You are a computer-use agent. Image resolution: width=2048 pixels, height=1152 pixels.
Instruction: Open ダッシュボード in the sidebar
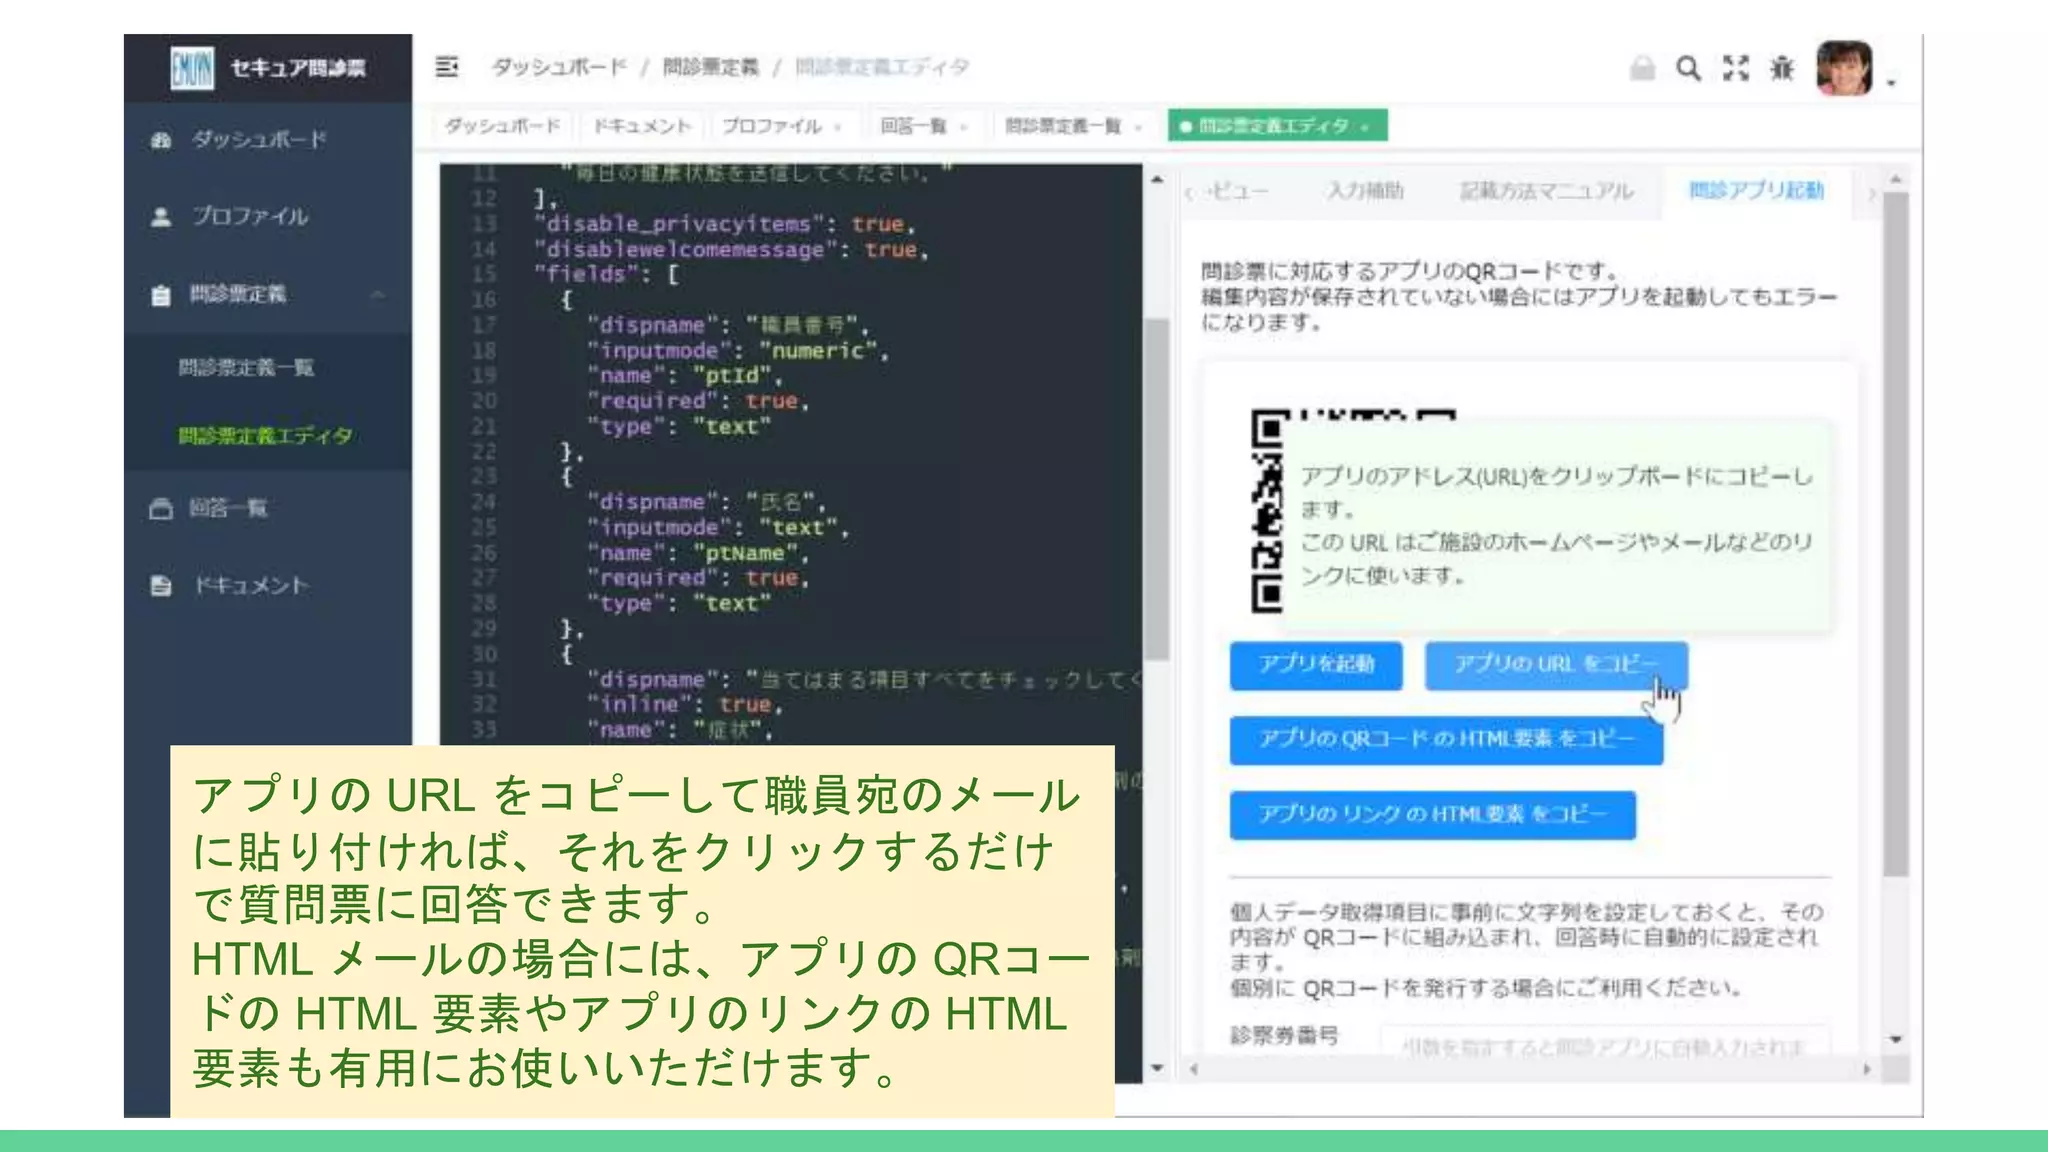(x=259, y=140)
